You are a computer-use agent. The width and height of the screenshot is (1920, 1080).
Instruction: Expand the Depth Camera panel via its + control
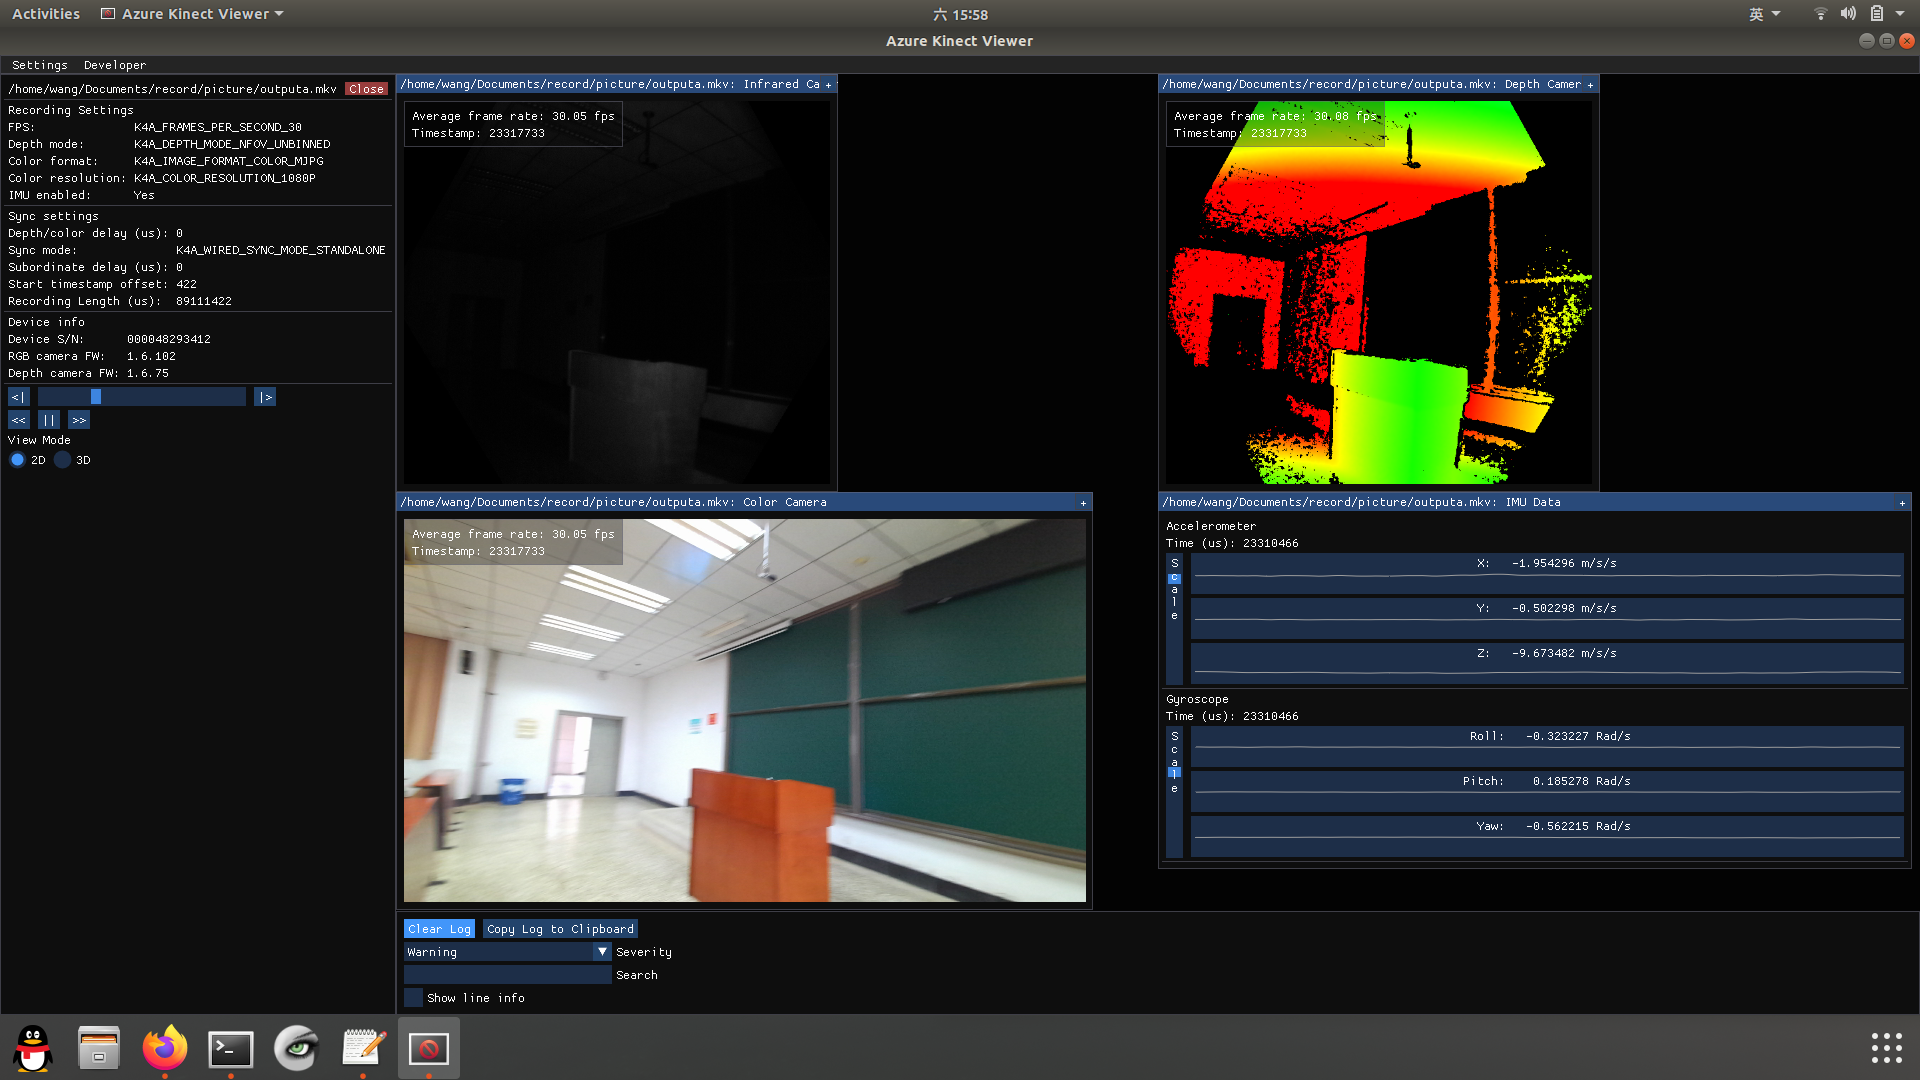click(x=1590, y=84)
